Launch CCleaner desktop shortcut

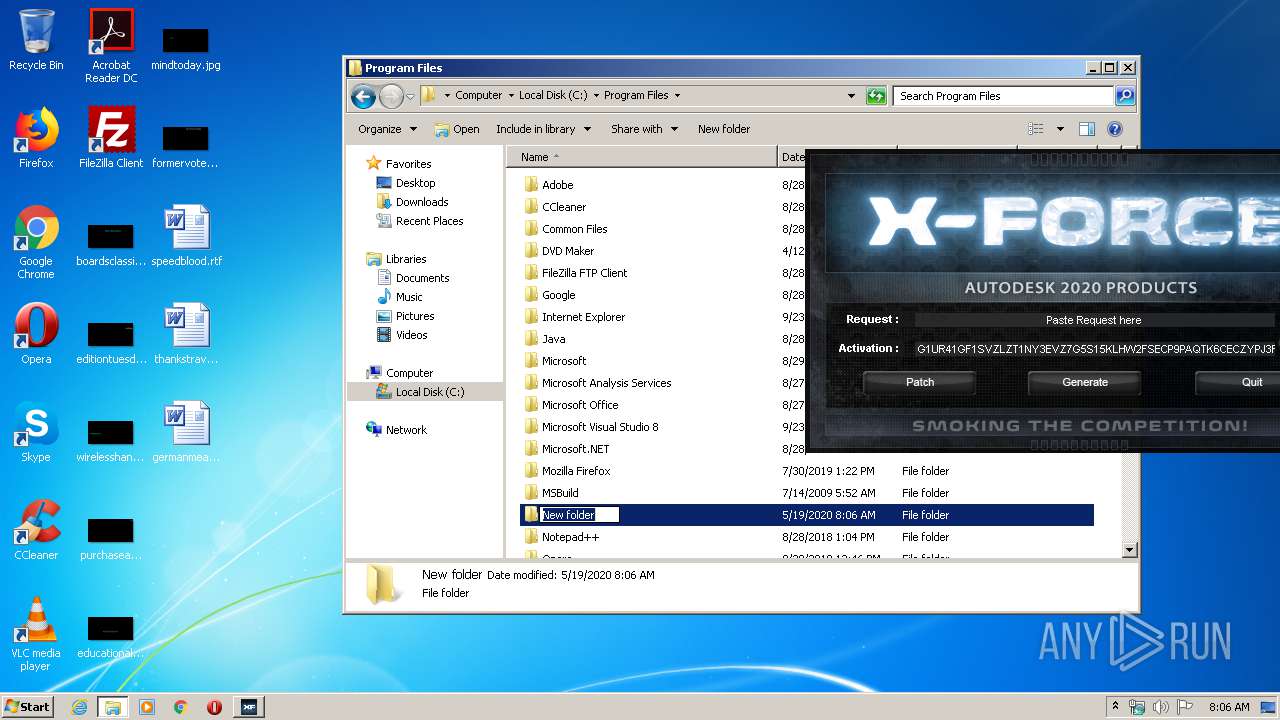click(36, 530)
